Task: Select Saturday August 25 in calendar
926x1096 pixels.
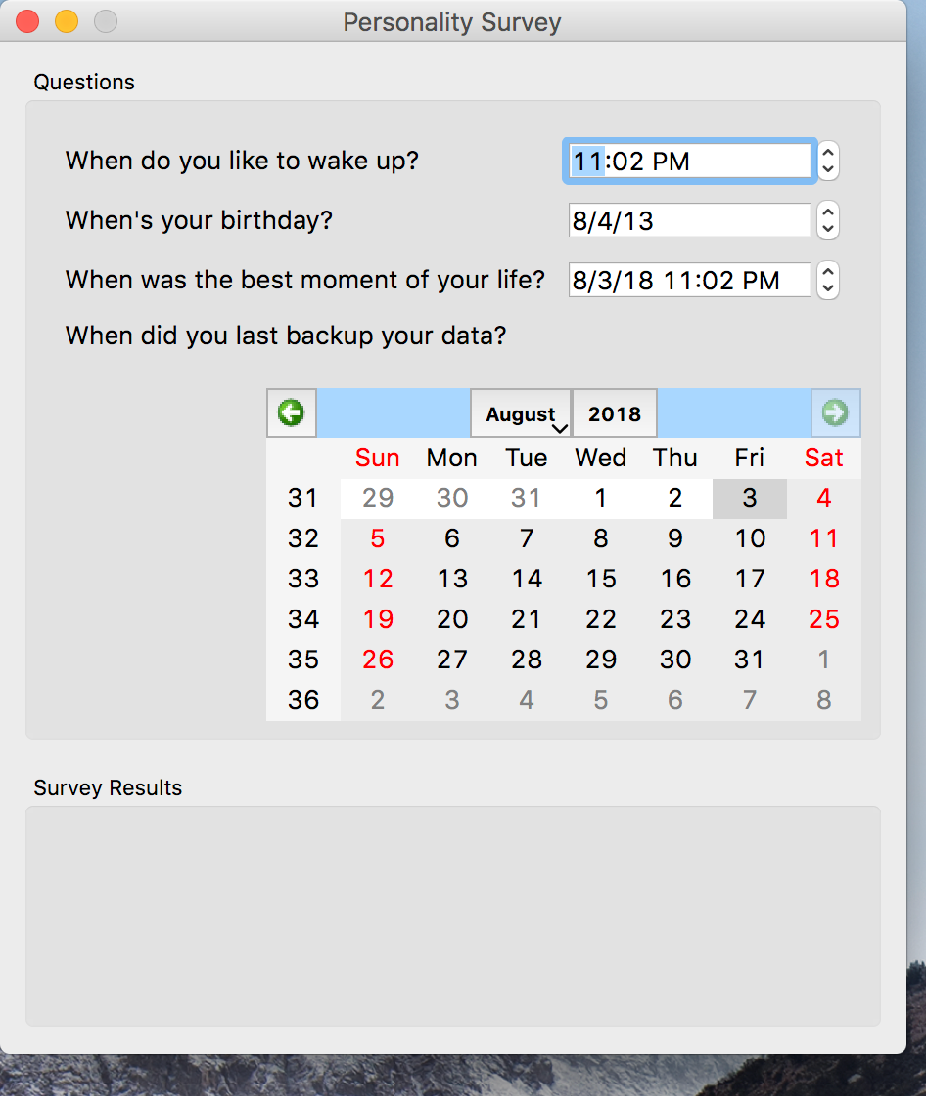Action: point(824,619)
